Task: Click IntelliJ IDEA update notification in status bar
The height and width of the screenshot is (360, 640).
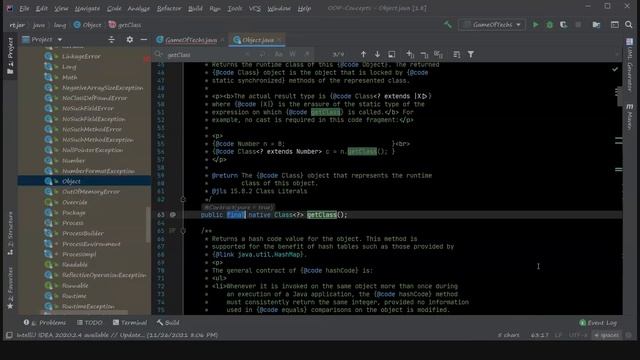Action: 117,336
